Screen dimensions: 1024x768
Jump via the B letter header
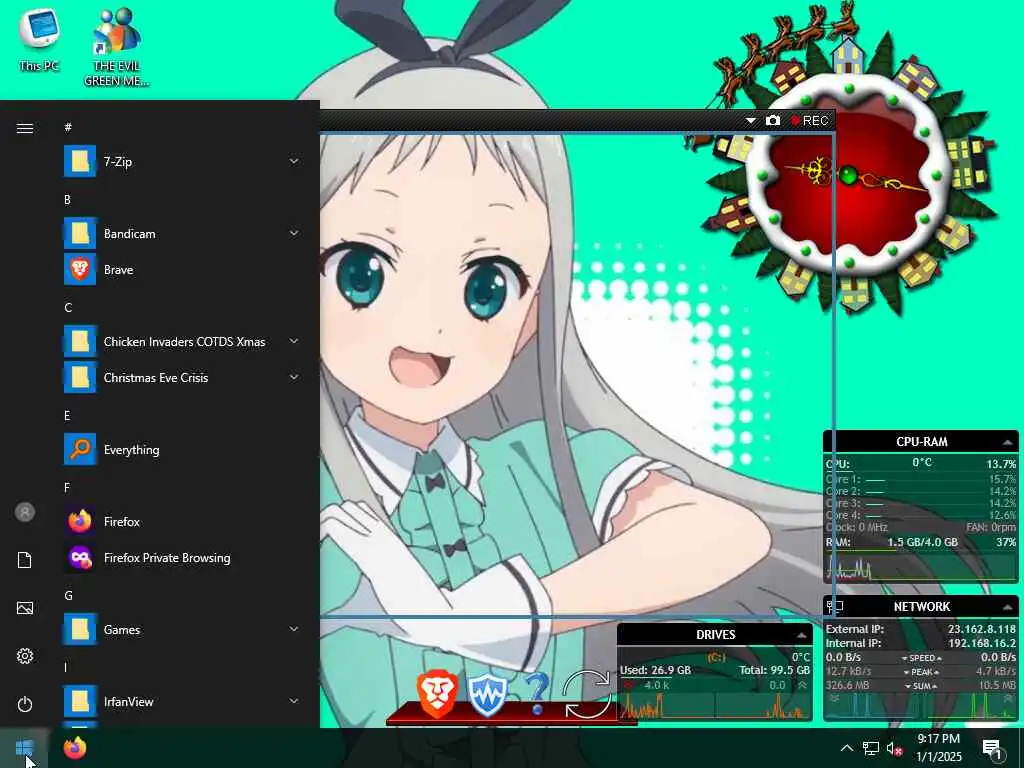point(67,200)
